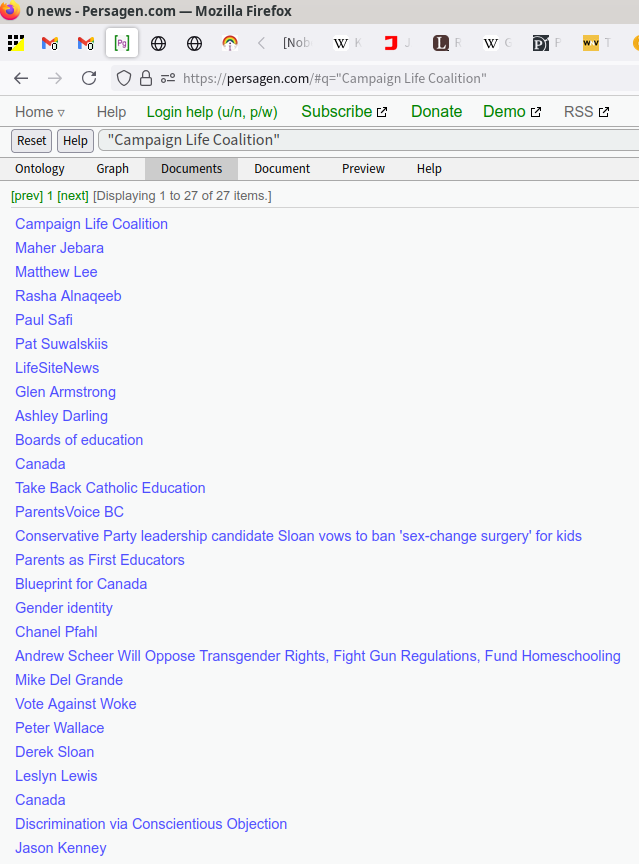Screen dimensions: 639x864
Task: Go to next results page via [next]
Action: [73, 196]
